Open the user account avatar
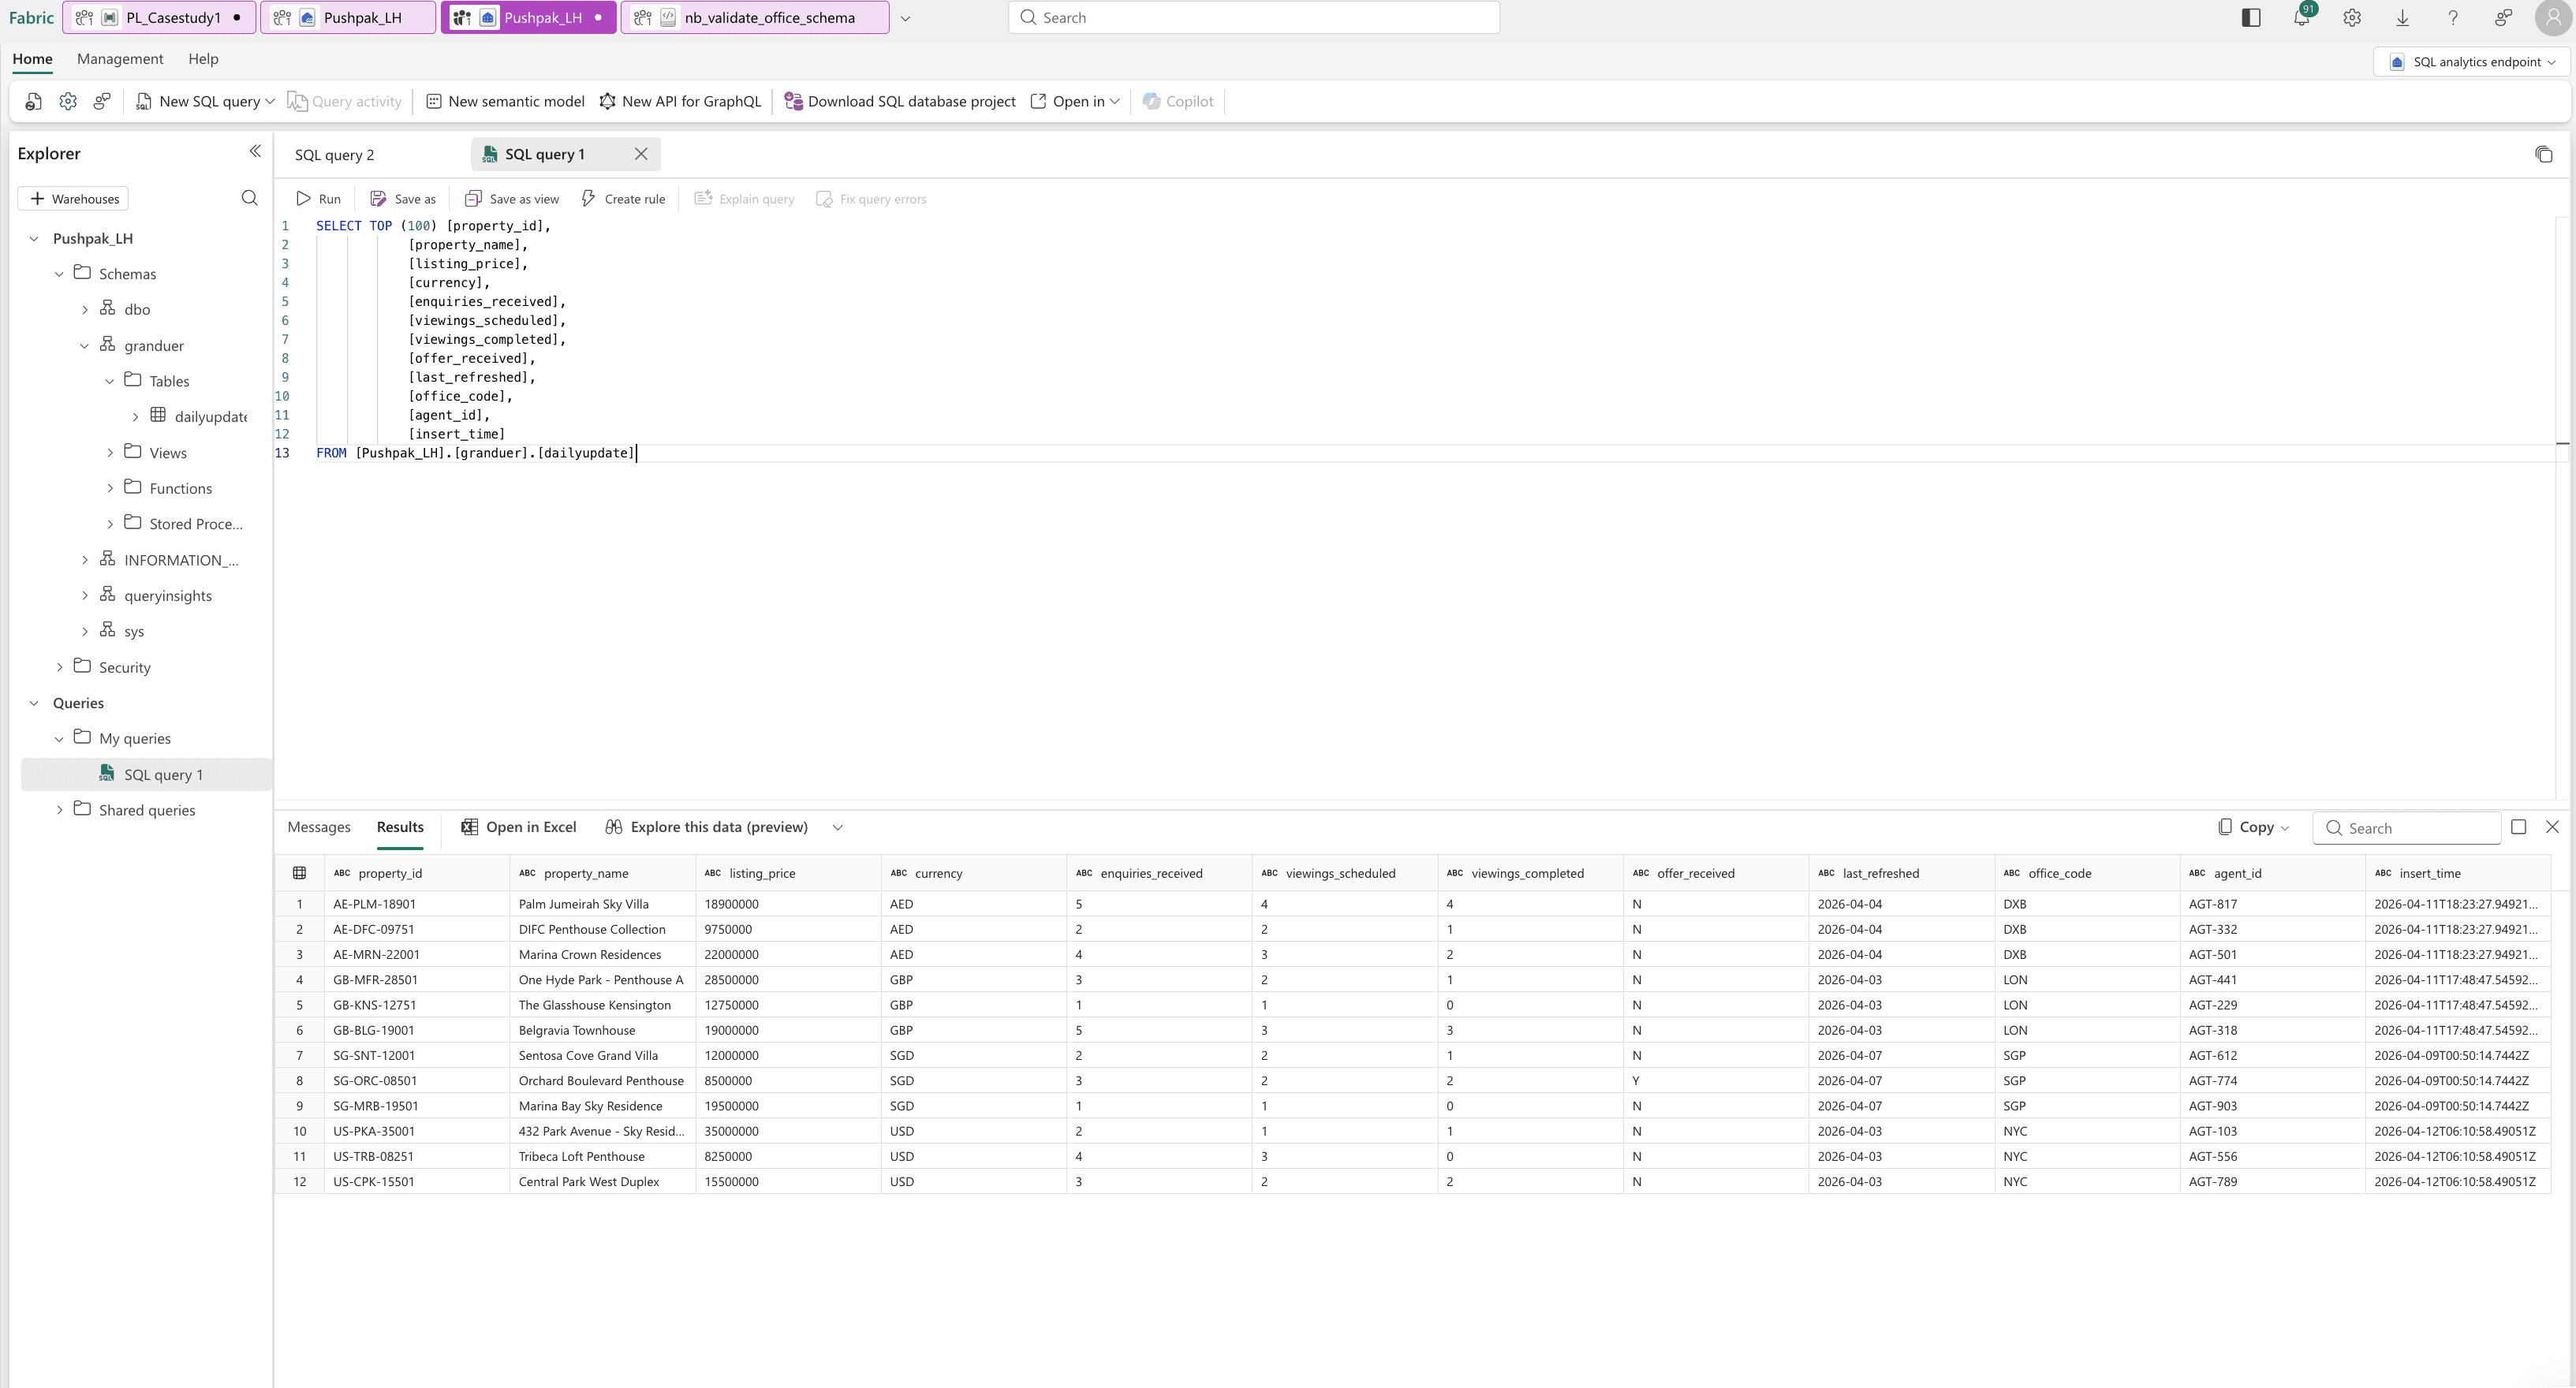The image size is (2576, 1388). [2553, 18]
